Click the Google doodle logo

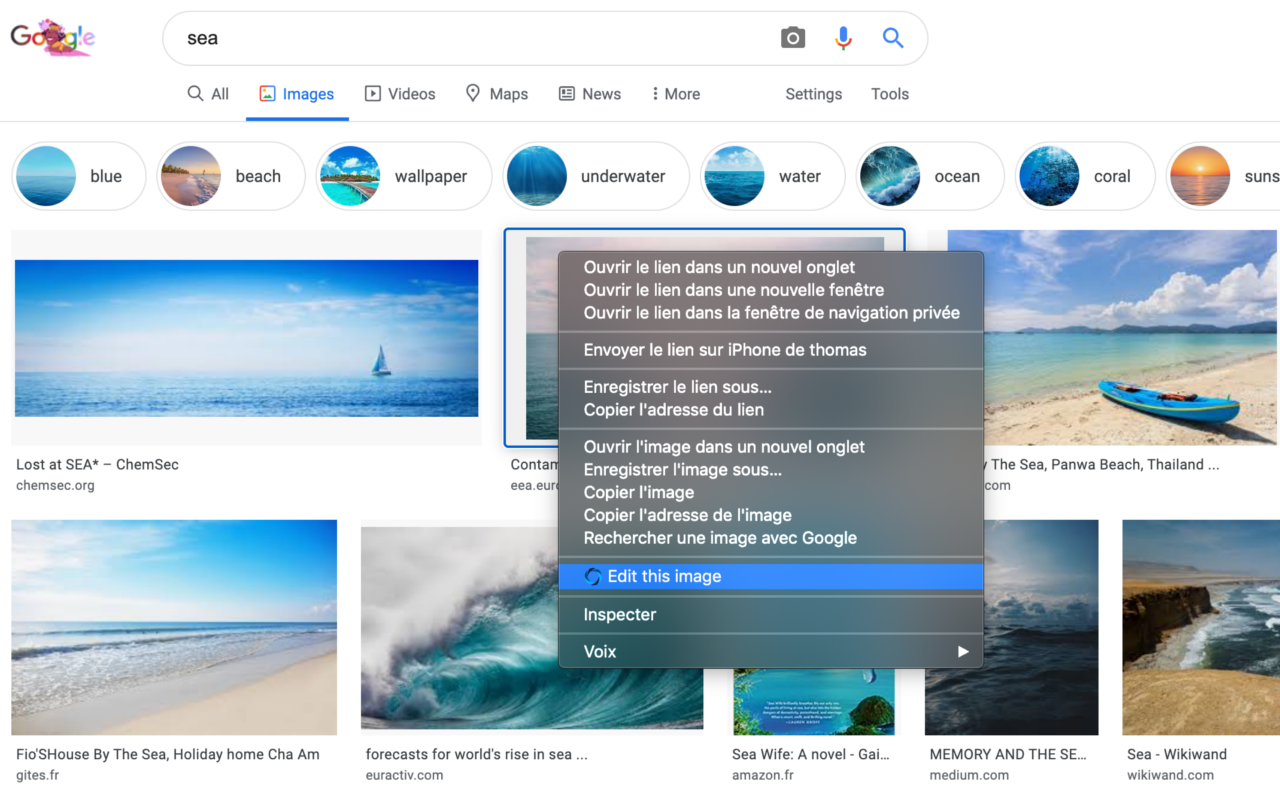(x=52, y=38)
